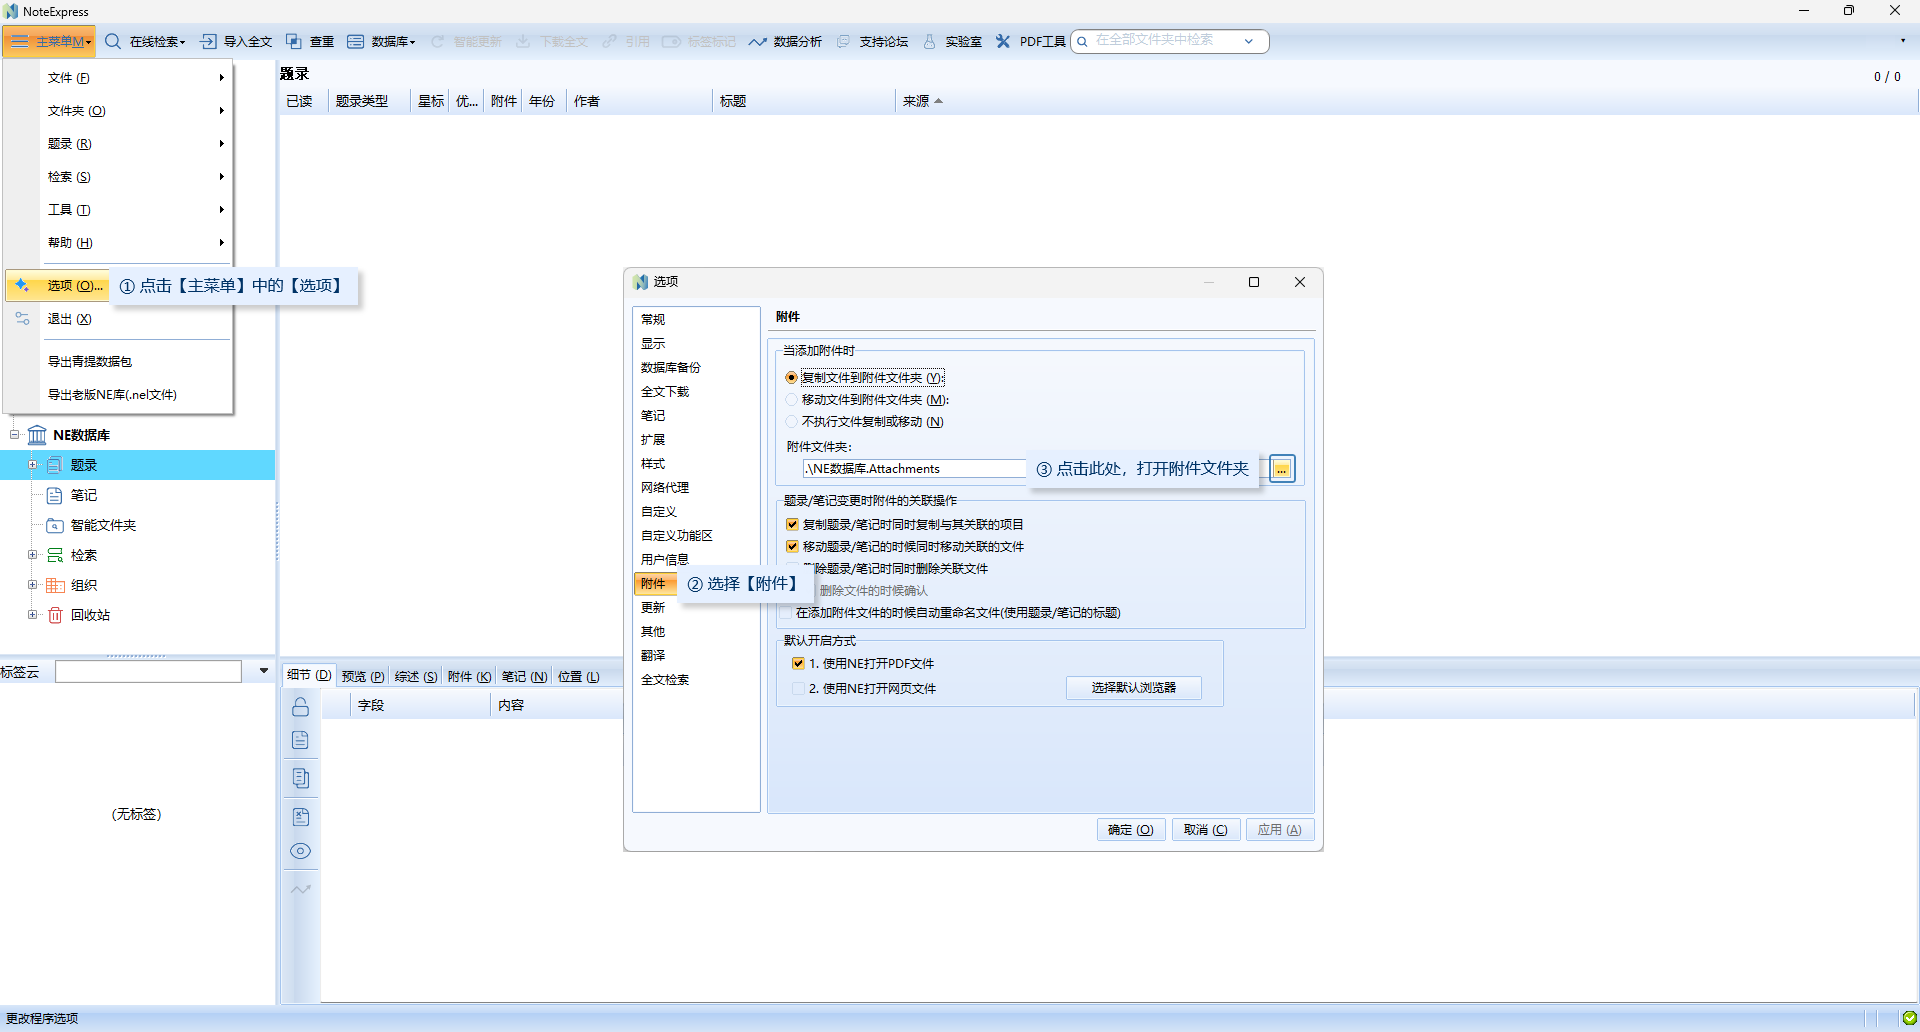Toggle 自动重命名文件 checkbox
1920x1032 pixels.
click(x=786, y=613)
